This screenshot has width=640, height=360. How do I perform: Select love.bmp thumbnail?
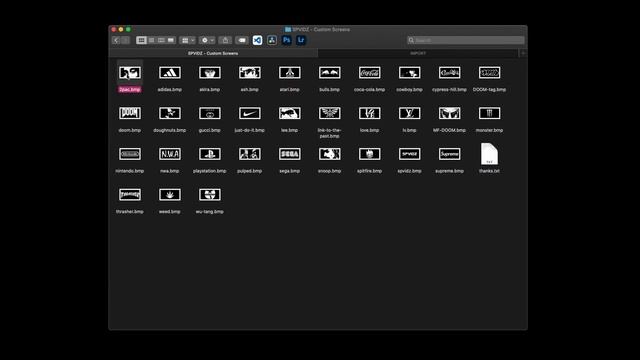tap(370, 113)
